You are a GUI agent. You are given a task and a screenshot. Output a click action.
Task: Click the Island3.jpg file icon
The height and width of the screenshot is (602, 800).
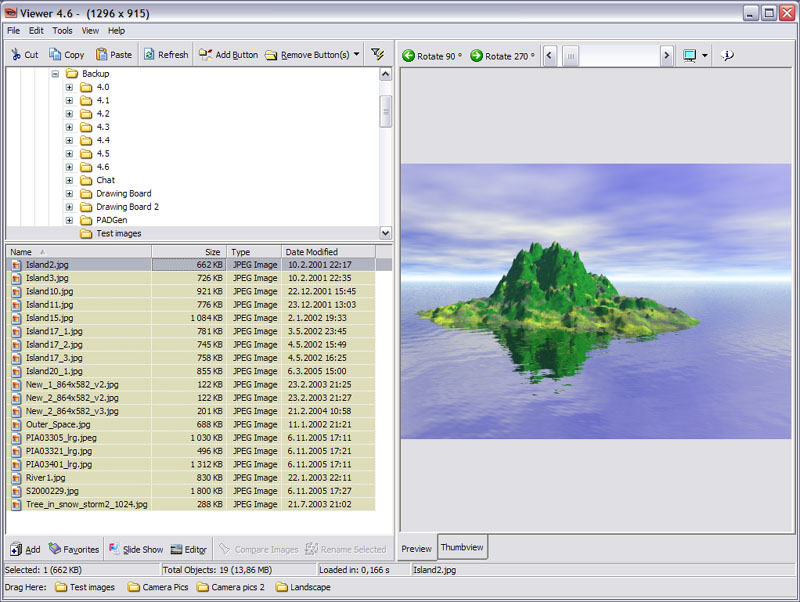16,278
